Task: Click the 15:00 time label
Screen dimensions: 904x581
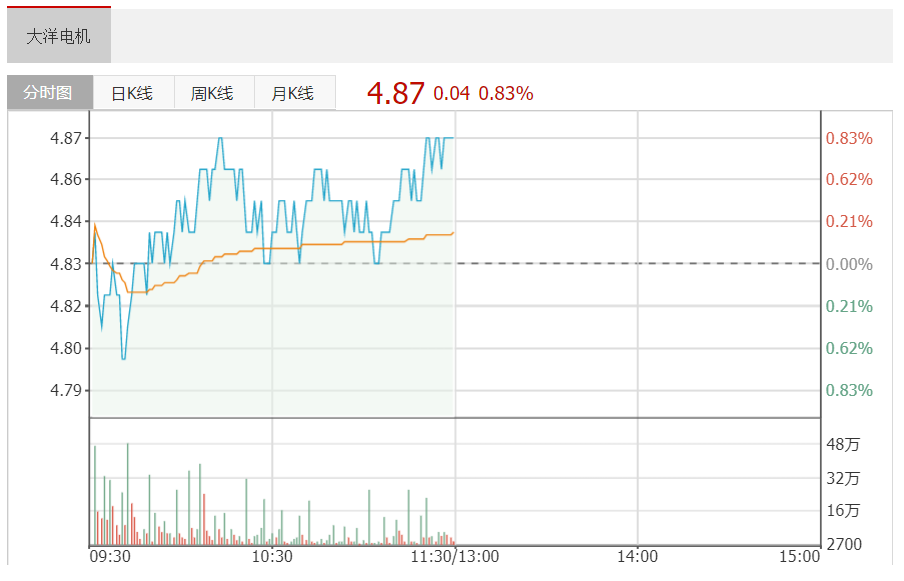Action: tap(800, 557)
